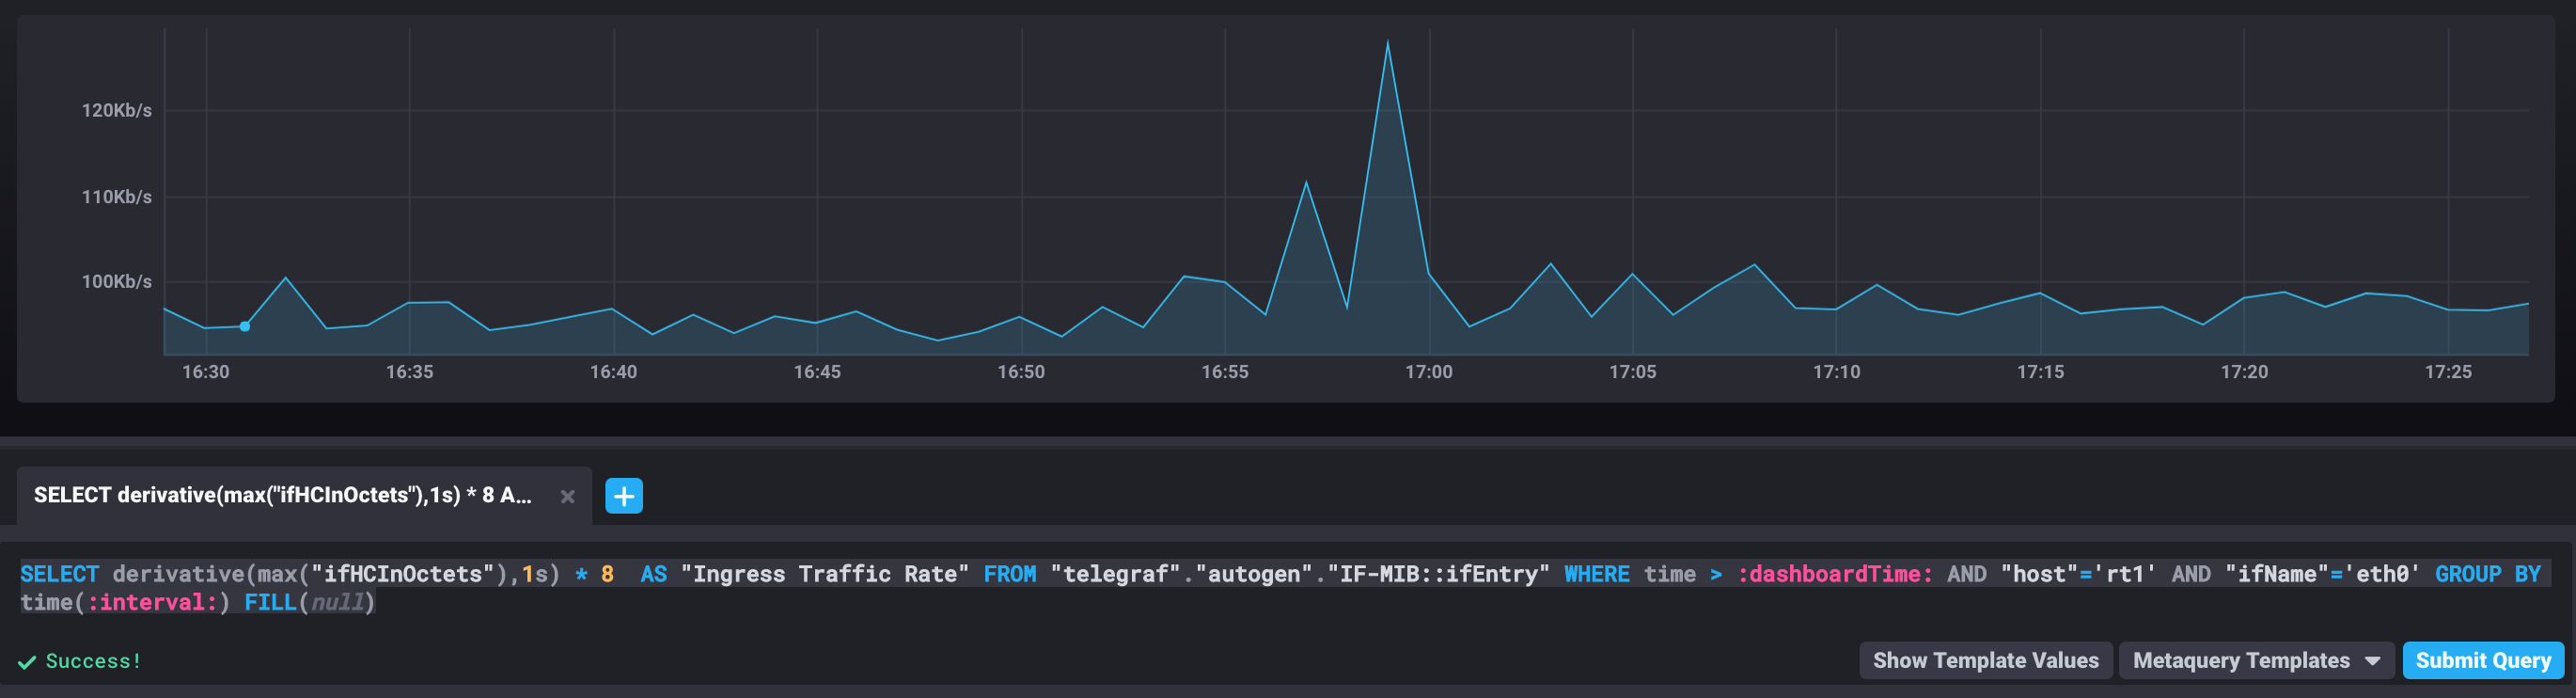Click the 16:45 time axis label
The height and width of the screenshot is (698, 2576).
click(x=817, y=372)
